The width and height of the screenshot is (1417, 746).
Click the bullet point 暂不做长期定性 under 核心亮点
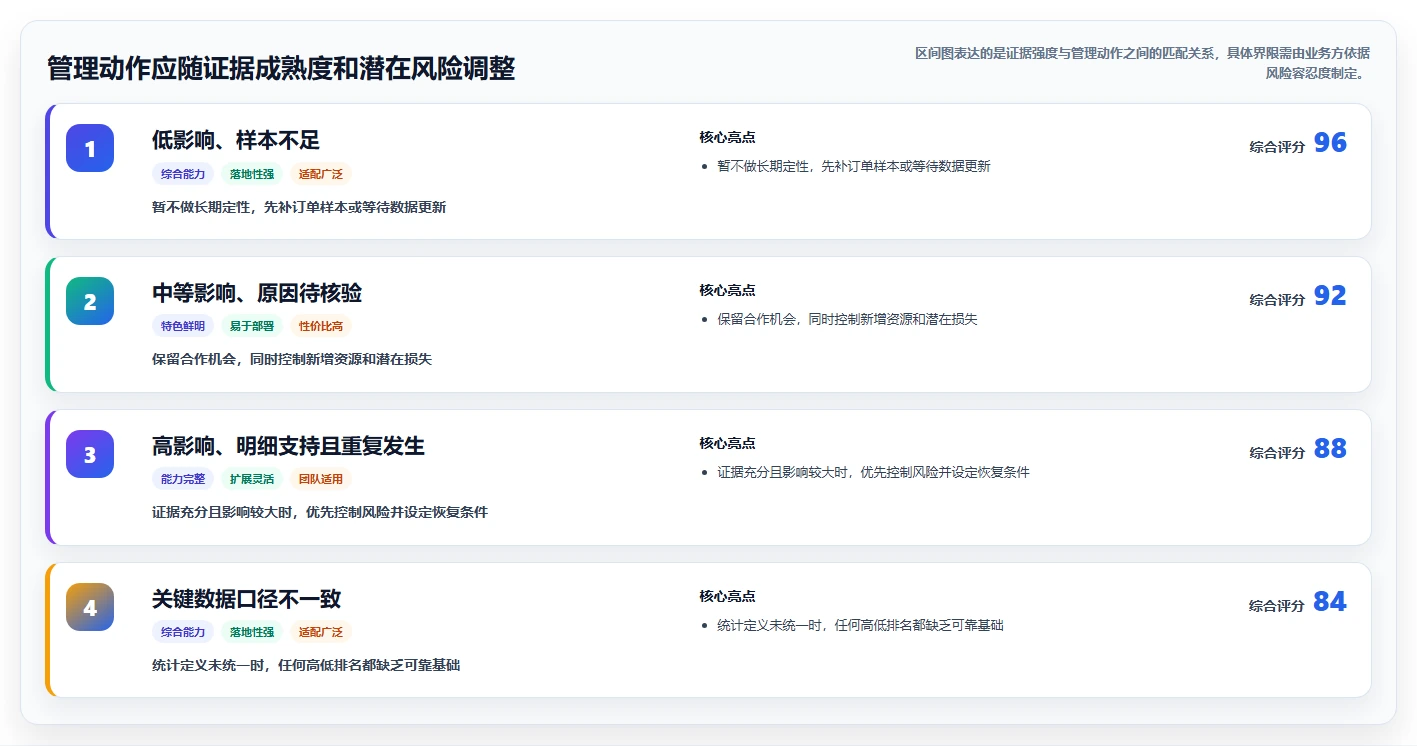(853, 166)
